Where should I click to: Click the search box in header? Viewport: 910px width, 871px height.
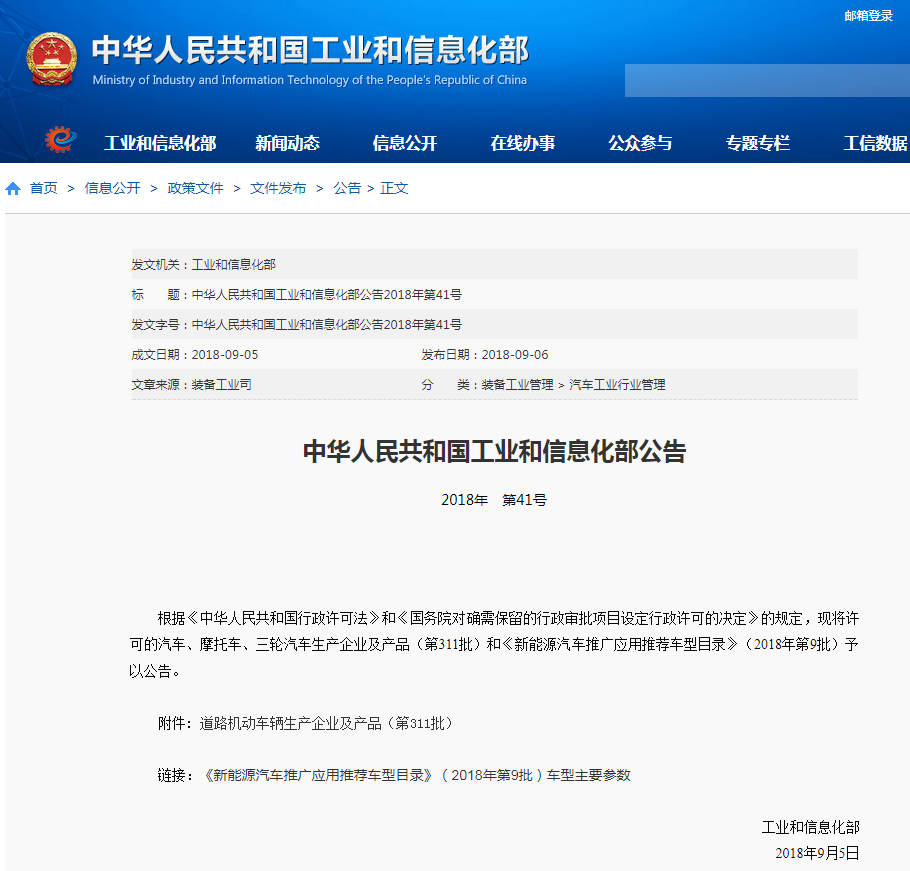click(766, 81)
